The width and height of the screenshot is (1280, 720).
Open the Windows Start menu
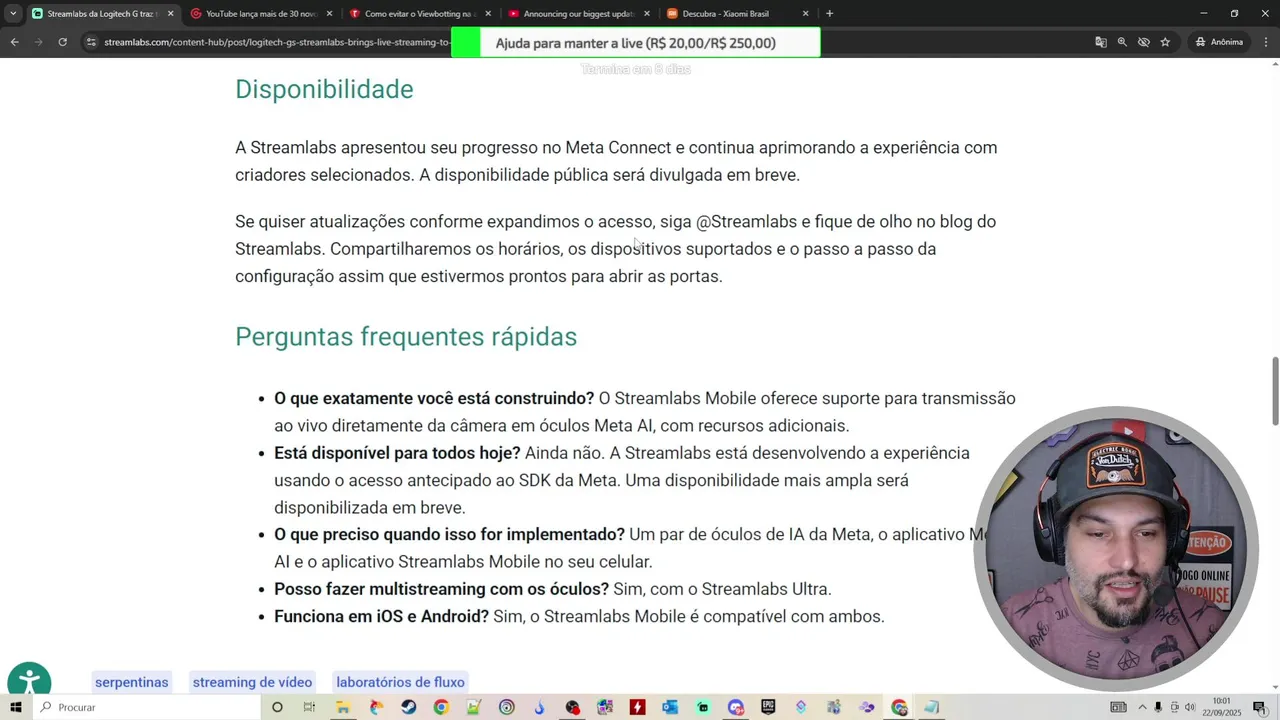[x=15, y=707]
